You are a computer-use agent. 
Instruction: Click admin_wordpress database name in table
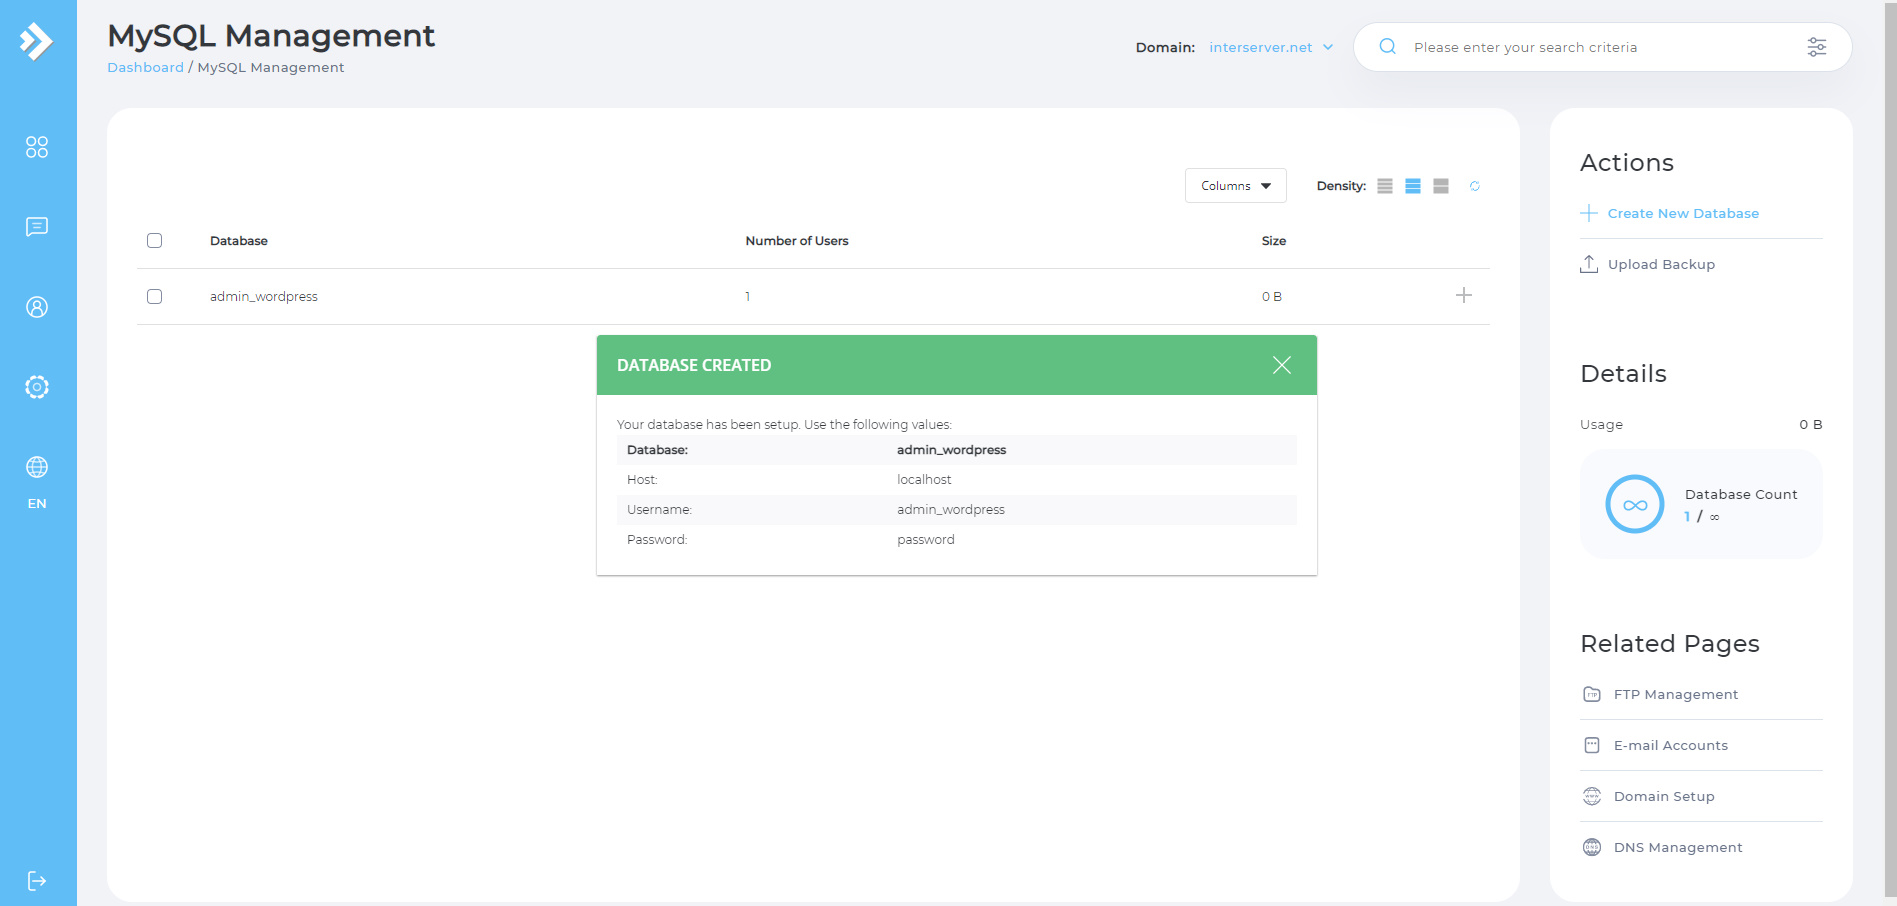click(264, 297)
